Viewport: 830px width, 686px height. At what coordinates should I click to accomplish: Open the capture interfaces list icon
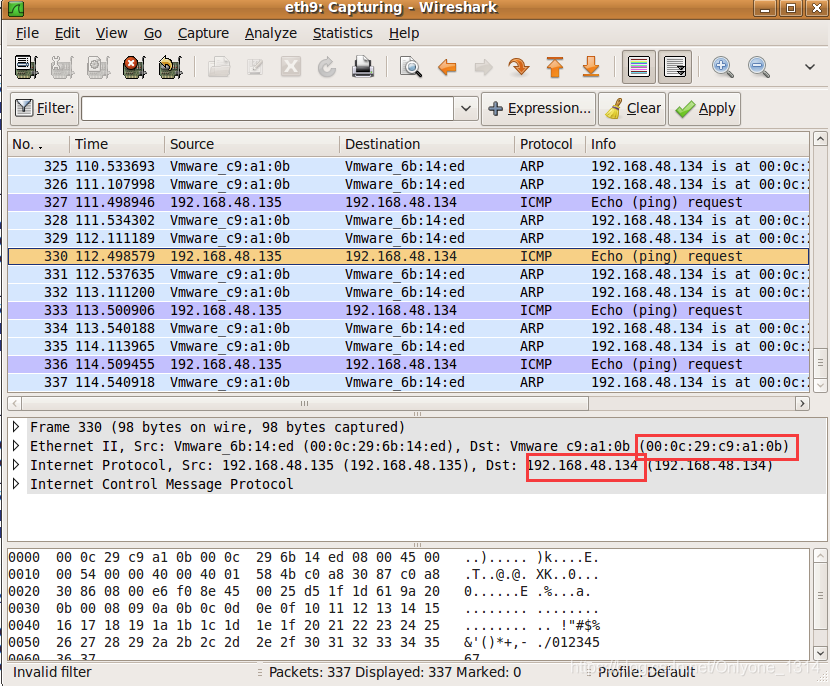pos(26,67)
